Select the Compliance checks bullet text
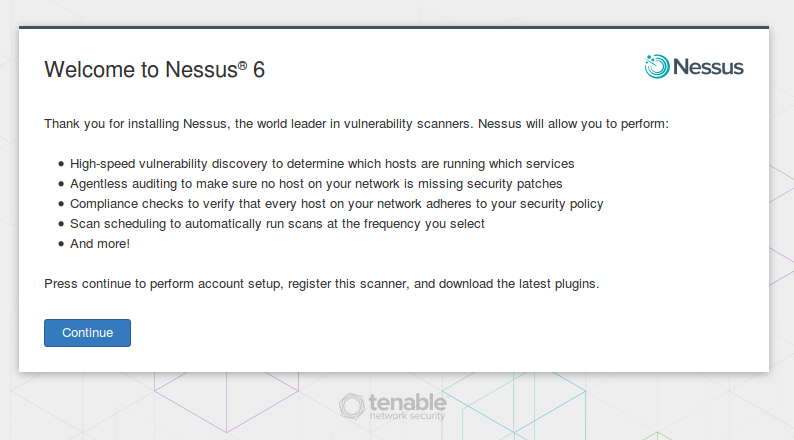The width and height of the screenshot is (794, 440). point(337,204)
